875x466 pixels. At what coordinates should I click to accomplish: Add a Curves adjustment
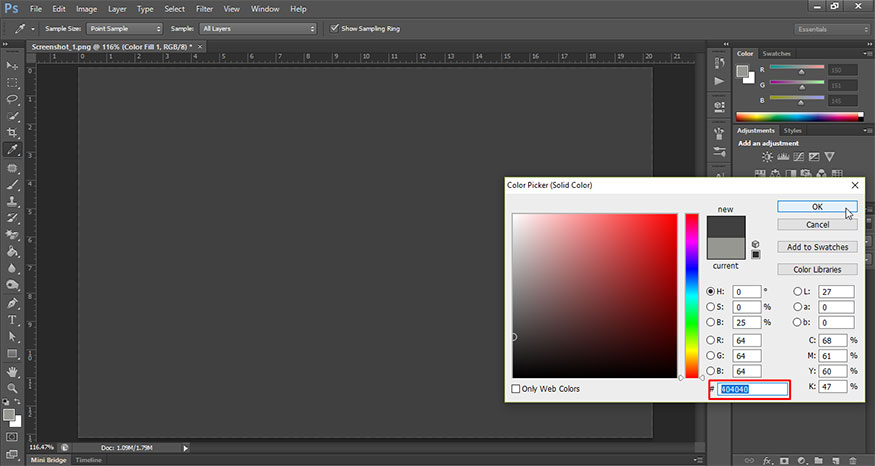pyautogui.click(x=799, y=157)
